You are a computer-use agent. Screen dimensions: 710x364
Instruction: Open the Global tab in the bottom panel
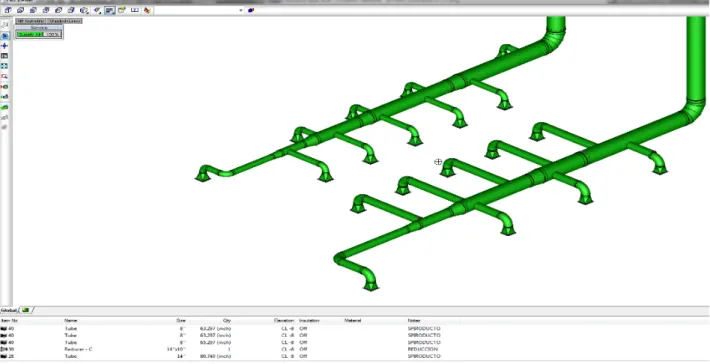(9, 310)
